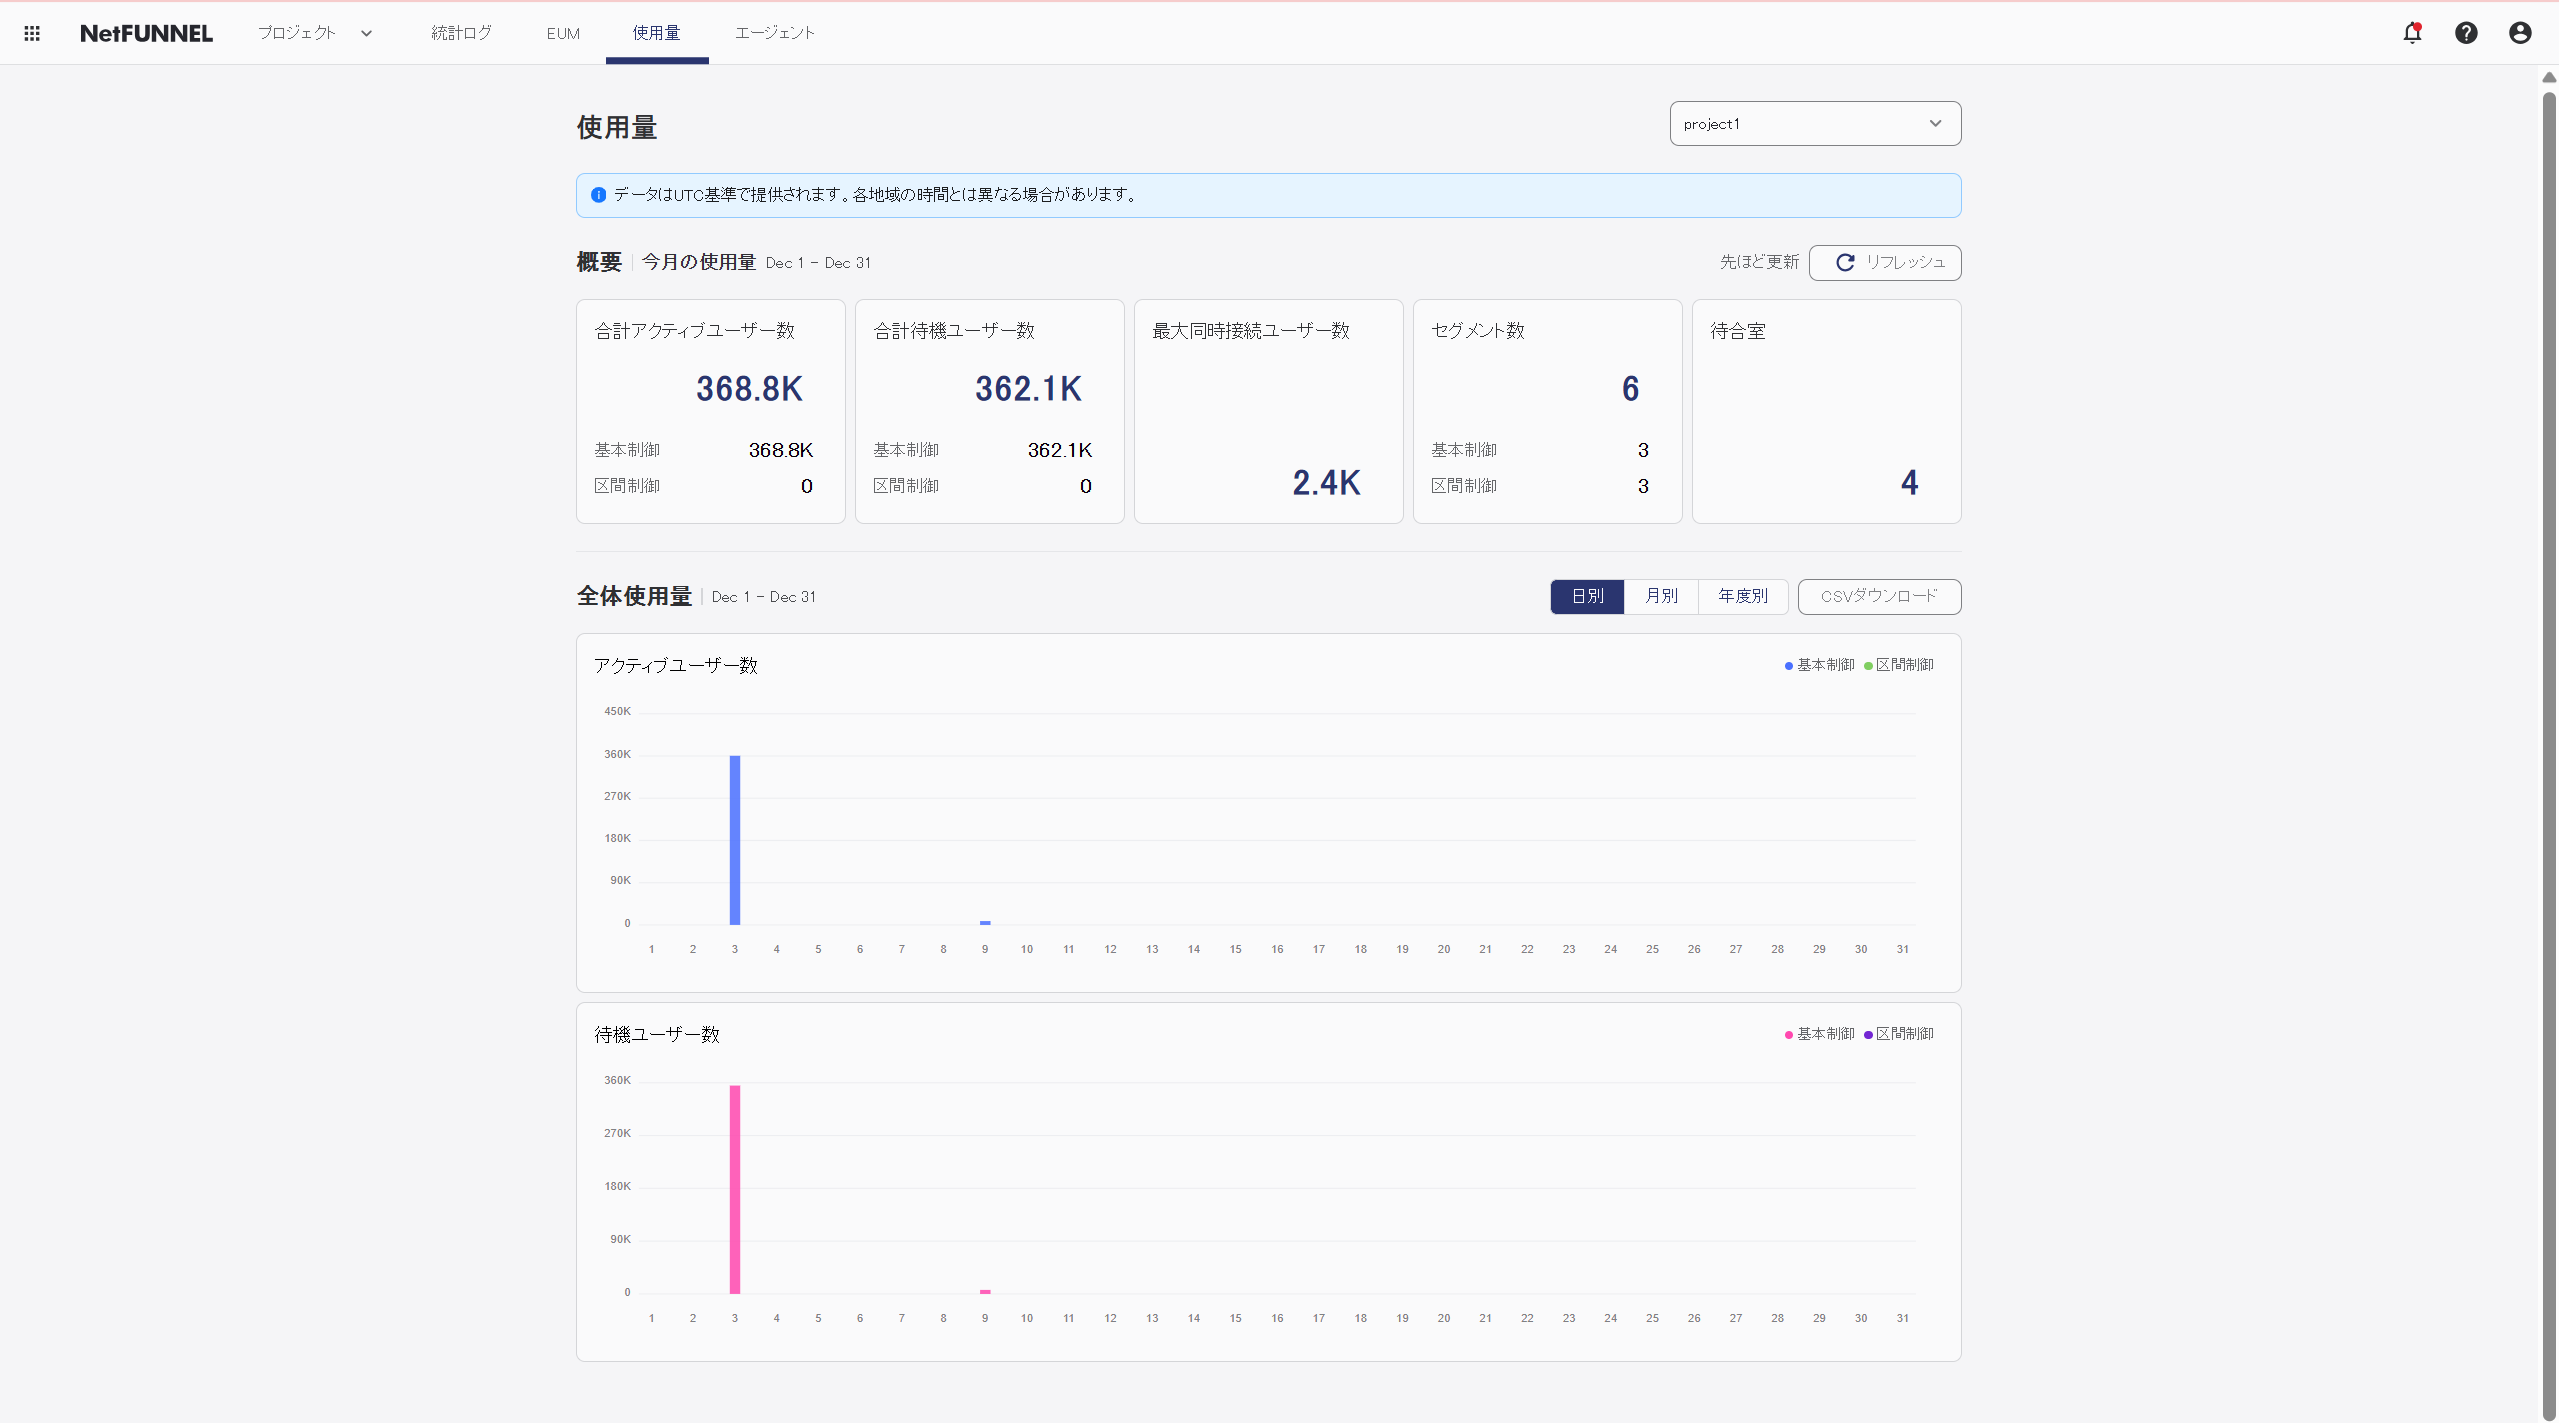The width and height of the screenshot is (2559, 1423).
Task: Open the notifications bell
Action: [x=2412, y=33]
